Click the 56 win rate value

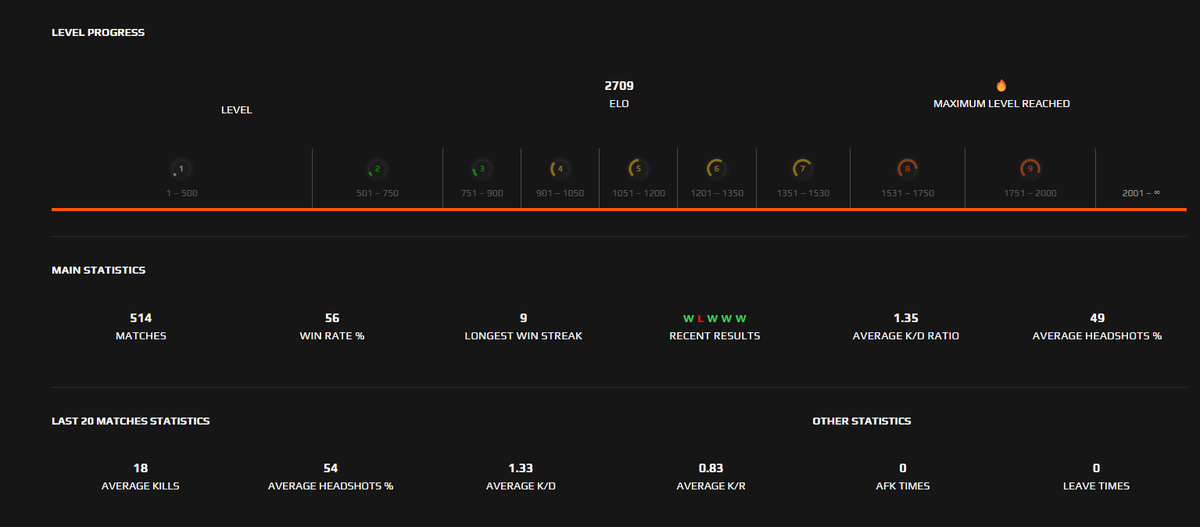tap(332, 318)
